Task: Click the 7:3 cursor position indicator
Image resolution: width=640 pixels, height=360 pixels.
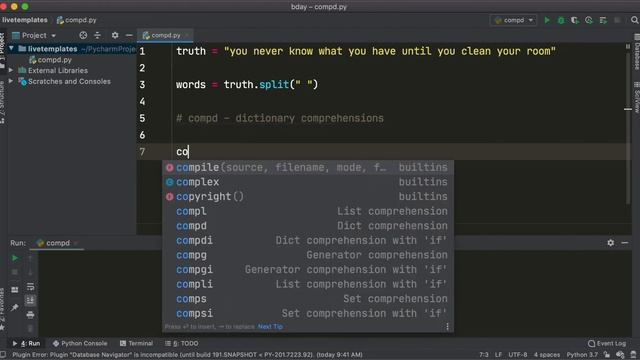Action: pos(484,355)
